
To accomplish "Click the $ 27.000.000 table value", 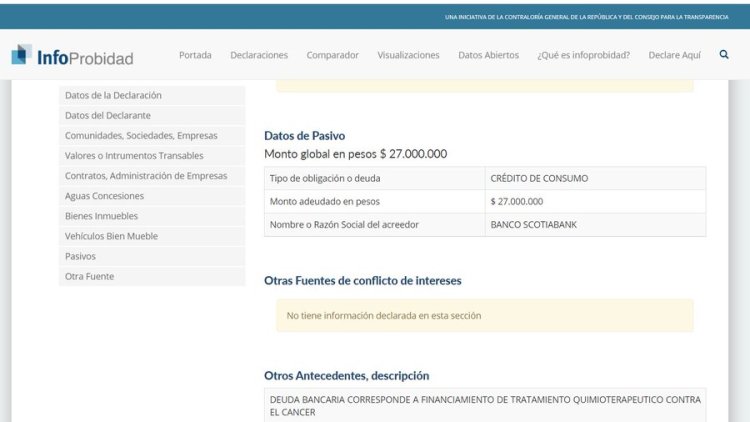I will tap(517, 201).
